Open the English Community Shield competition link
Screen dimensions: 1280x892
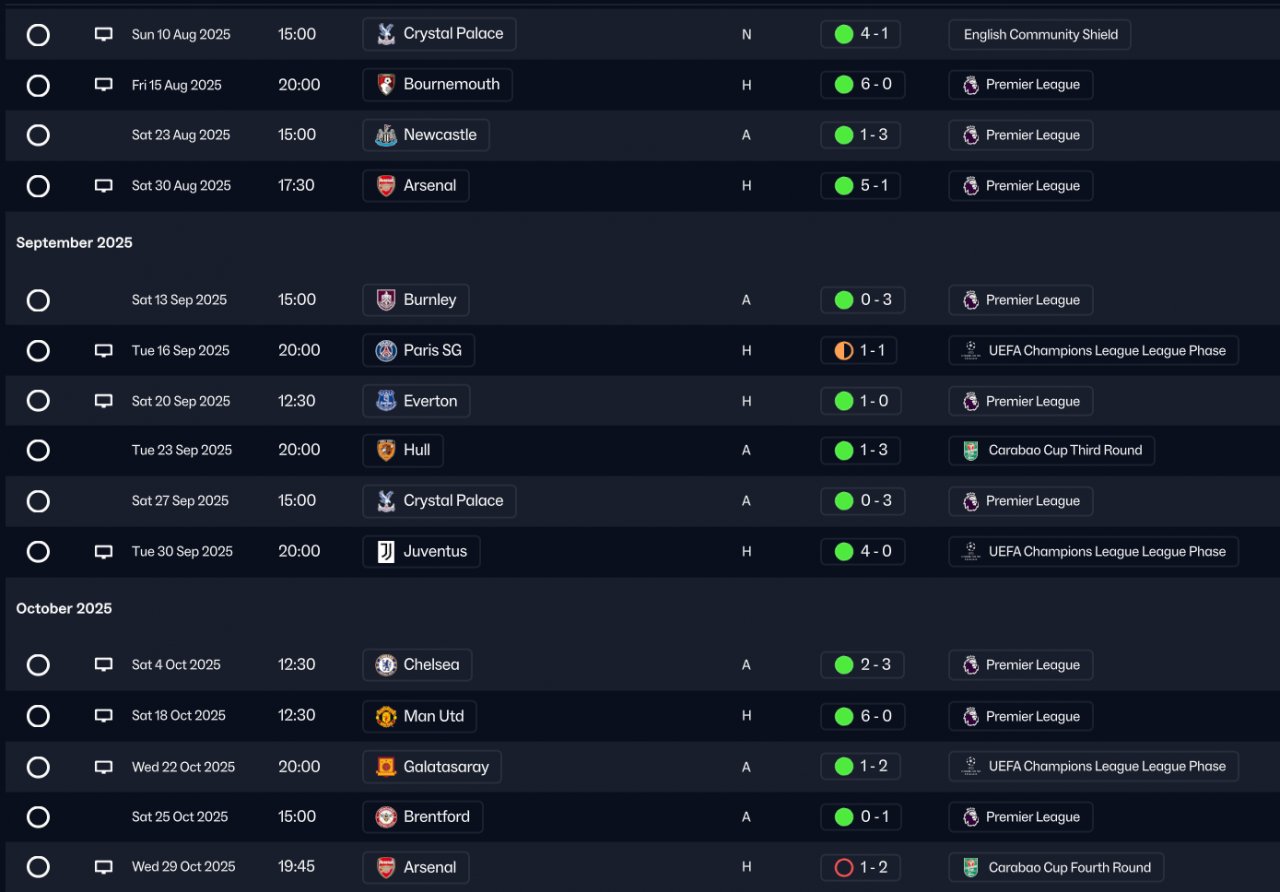point(1040,34)
